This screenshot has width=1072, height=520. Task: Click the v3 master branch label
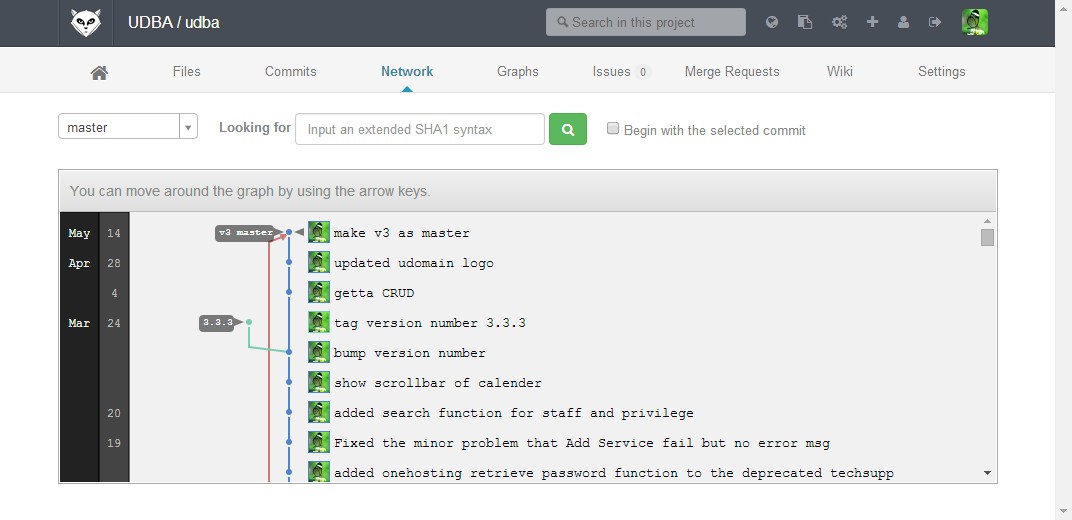246,232
